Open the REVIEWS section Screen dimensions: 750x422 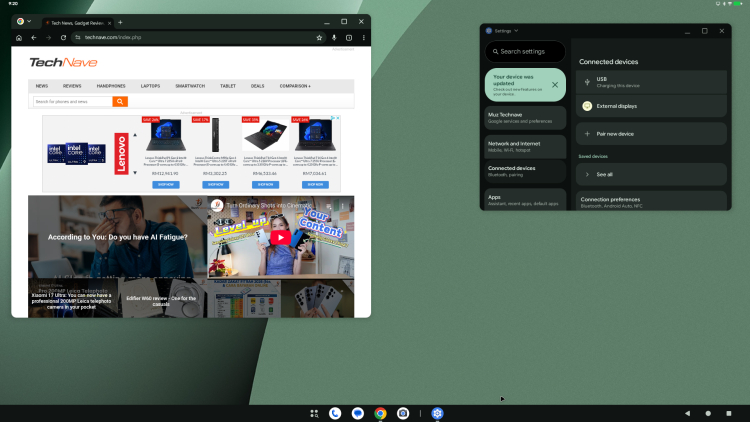pos(72,86)
